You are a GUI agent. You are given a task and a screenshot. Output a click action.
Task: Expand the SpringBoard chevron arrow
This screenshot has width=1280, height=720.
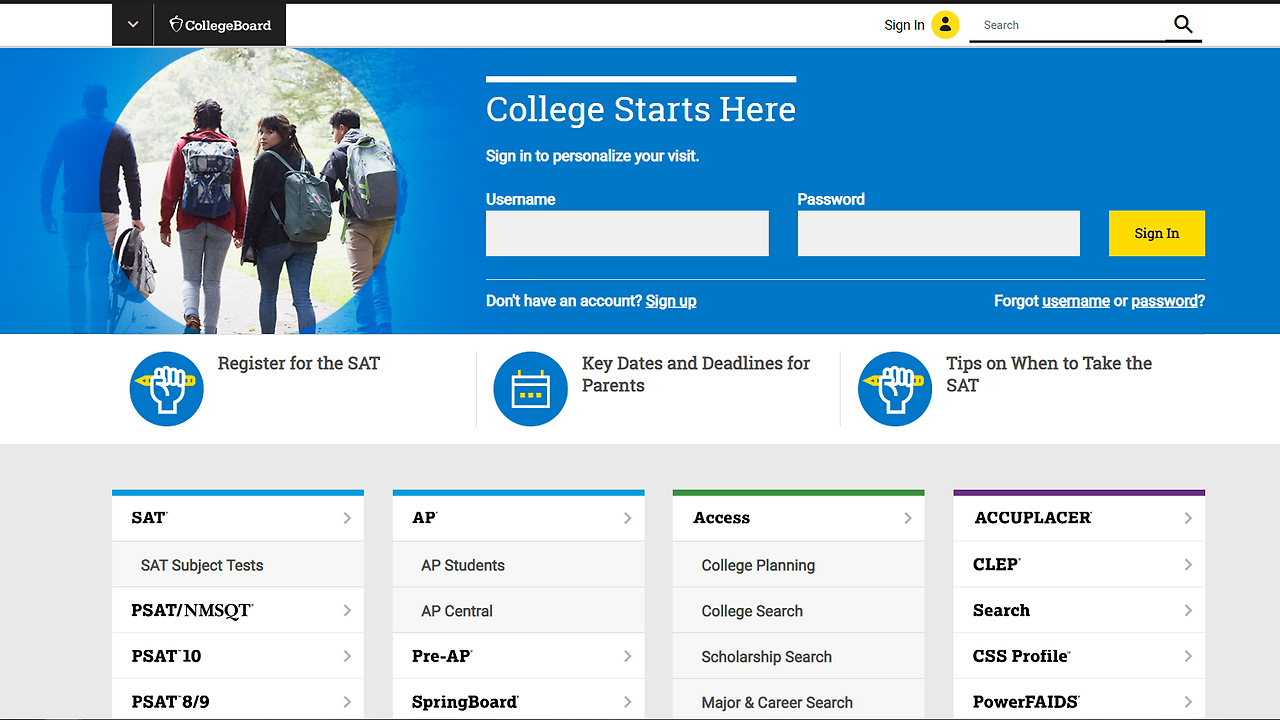point(627,702)
